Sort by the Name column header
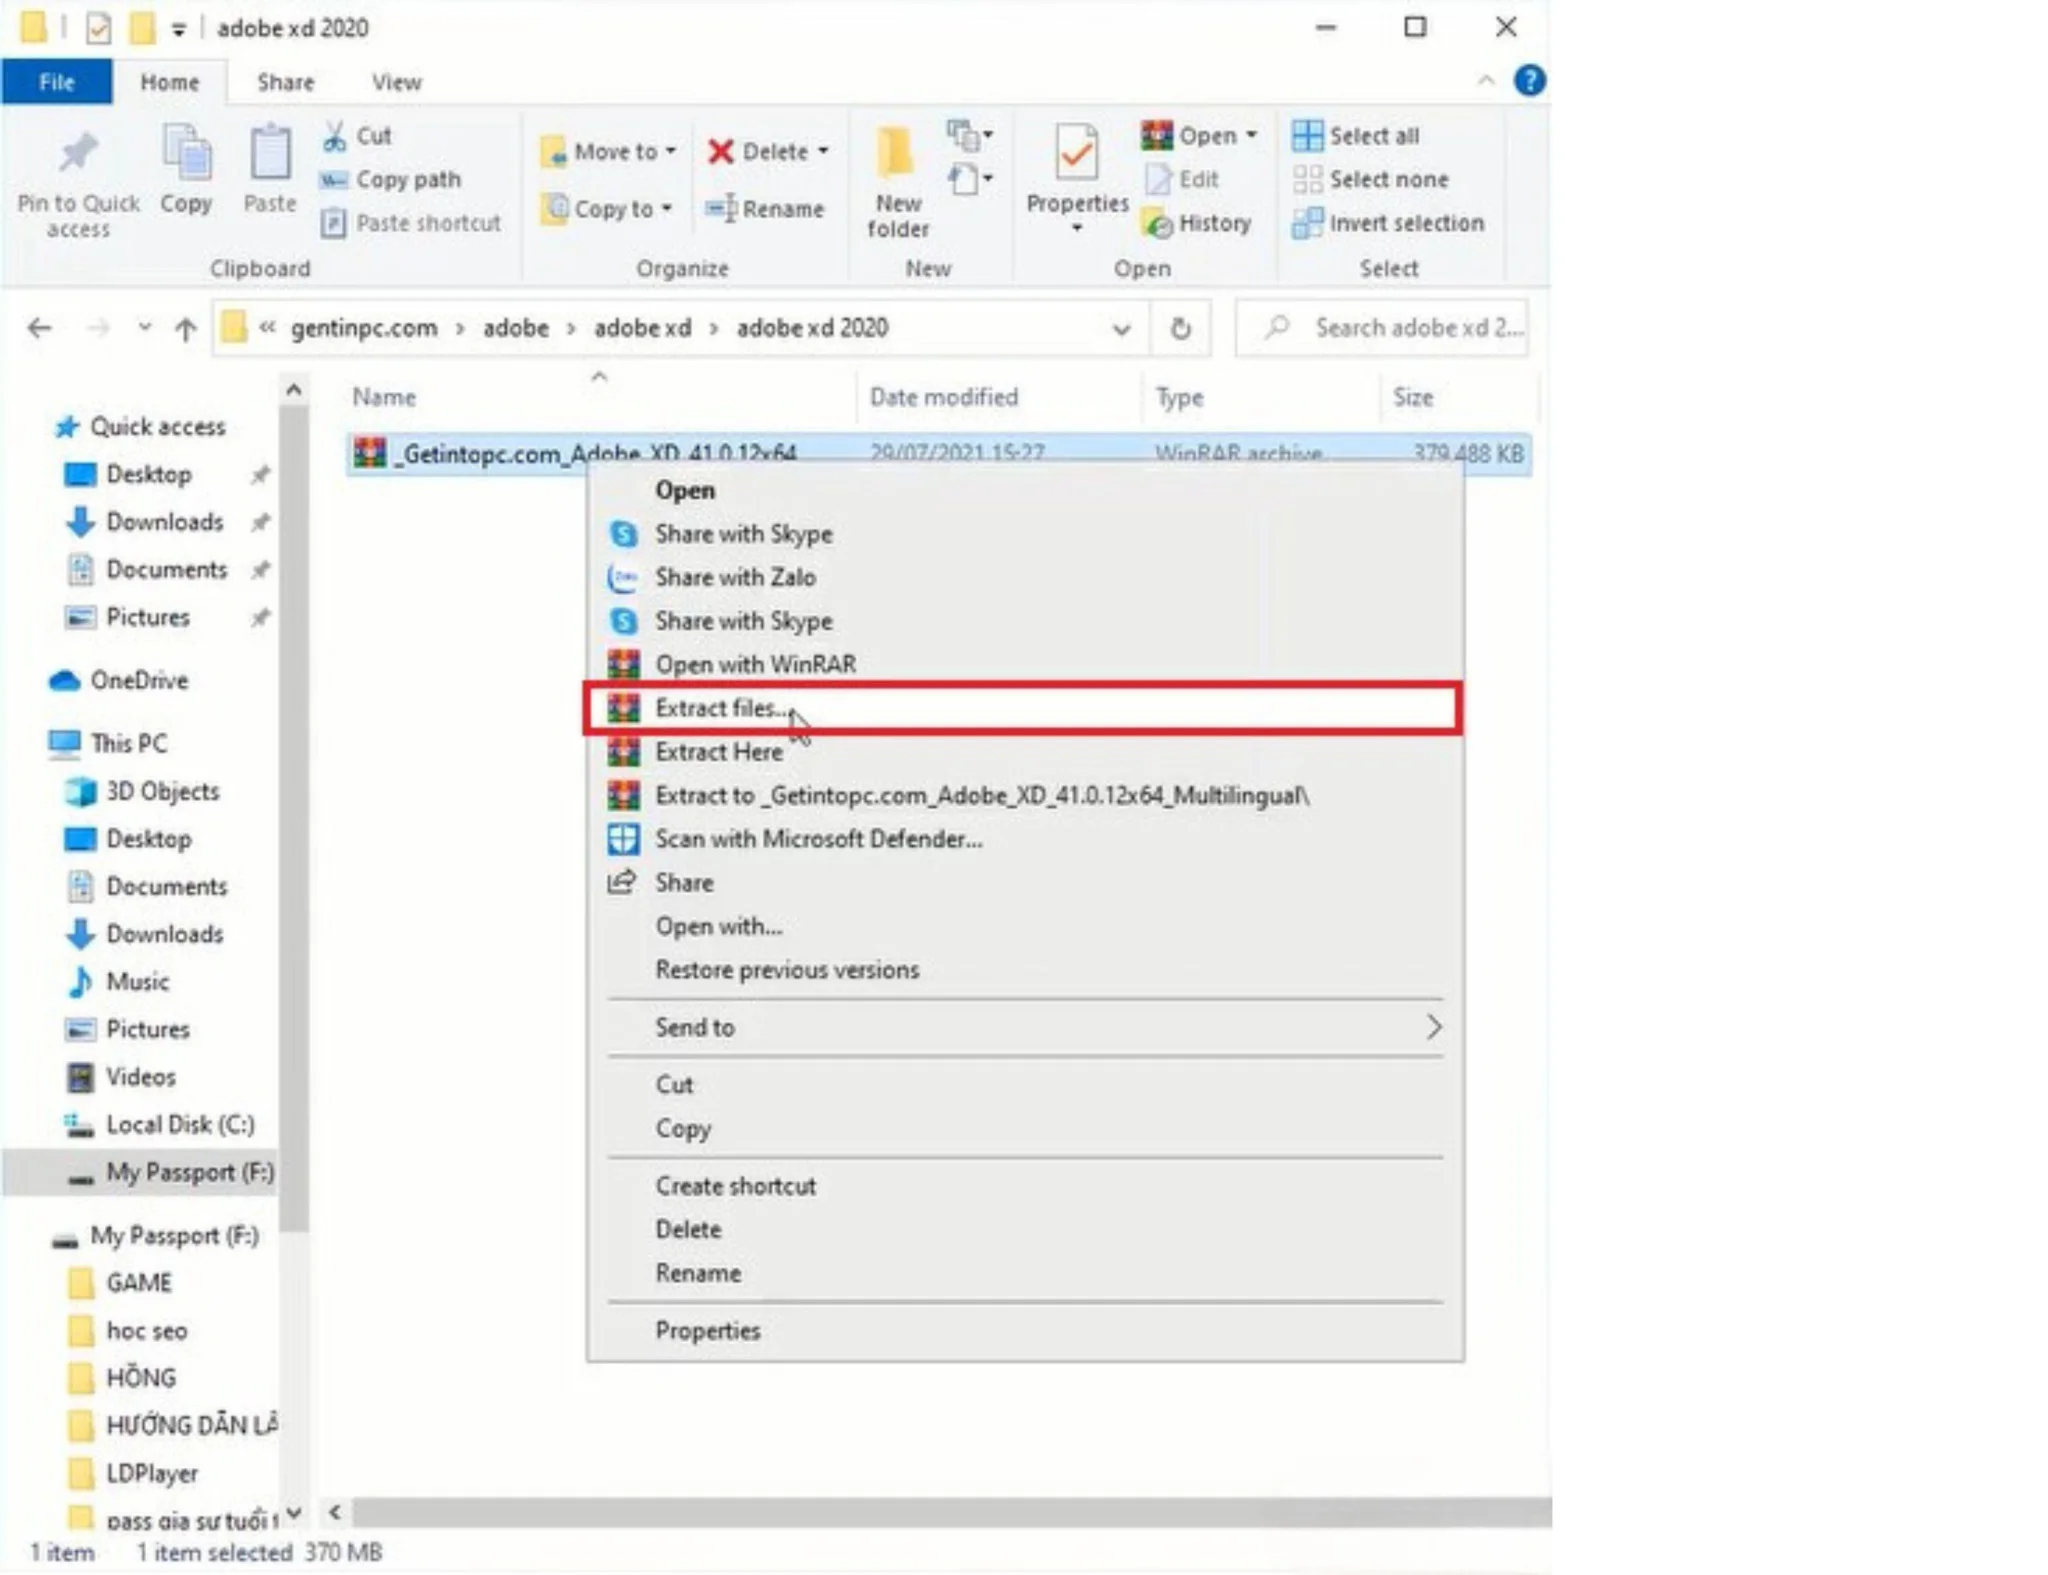The image size is (2048, 1575). [384, 397]
